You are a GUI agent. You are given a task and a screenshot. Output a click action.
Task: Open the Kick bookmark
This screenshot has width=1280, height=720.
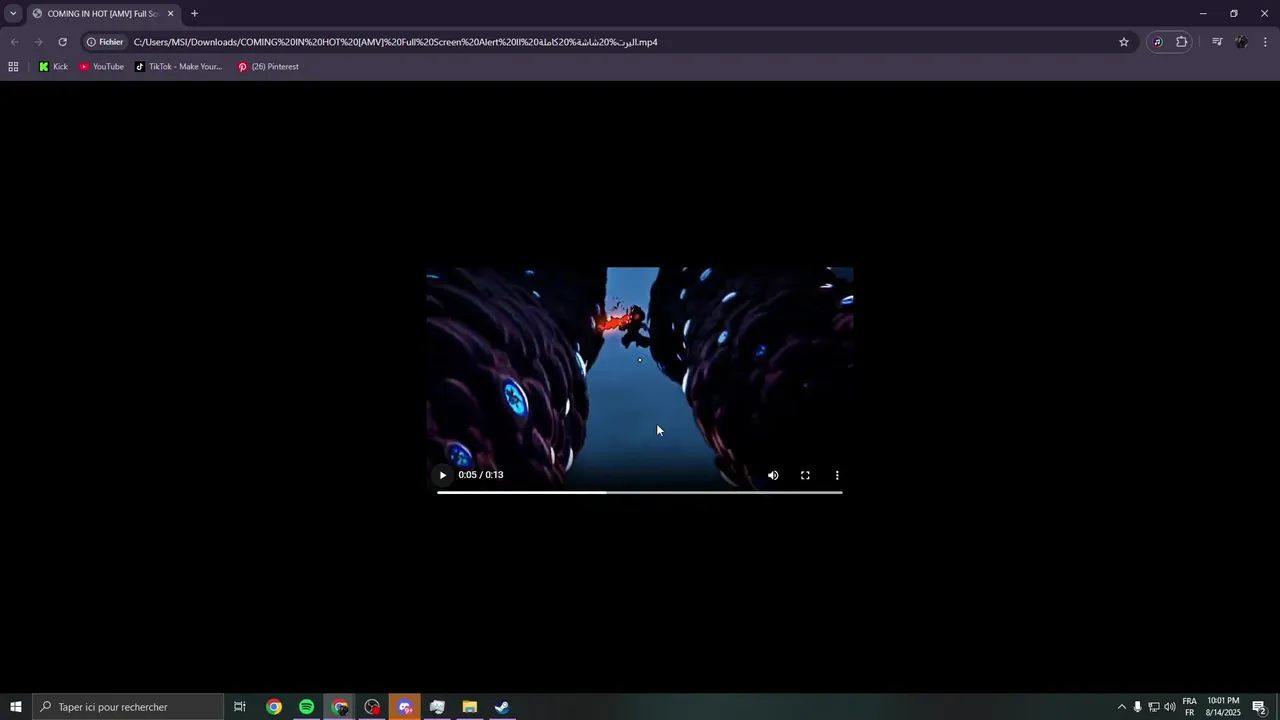pyautogui.click(x=53, y=67)
